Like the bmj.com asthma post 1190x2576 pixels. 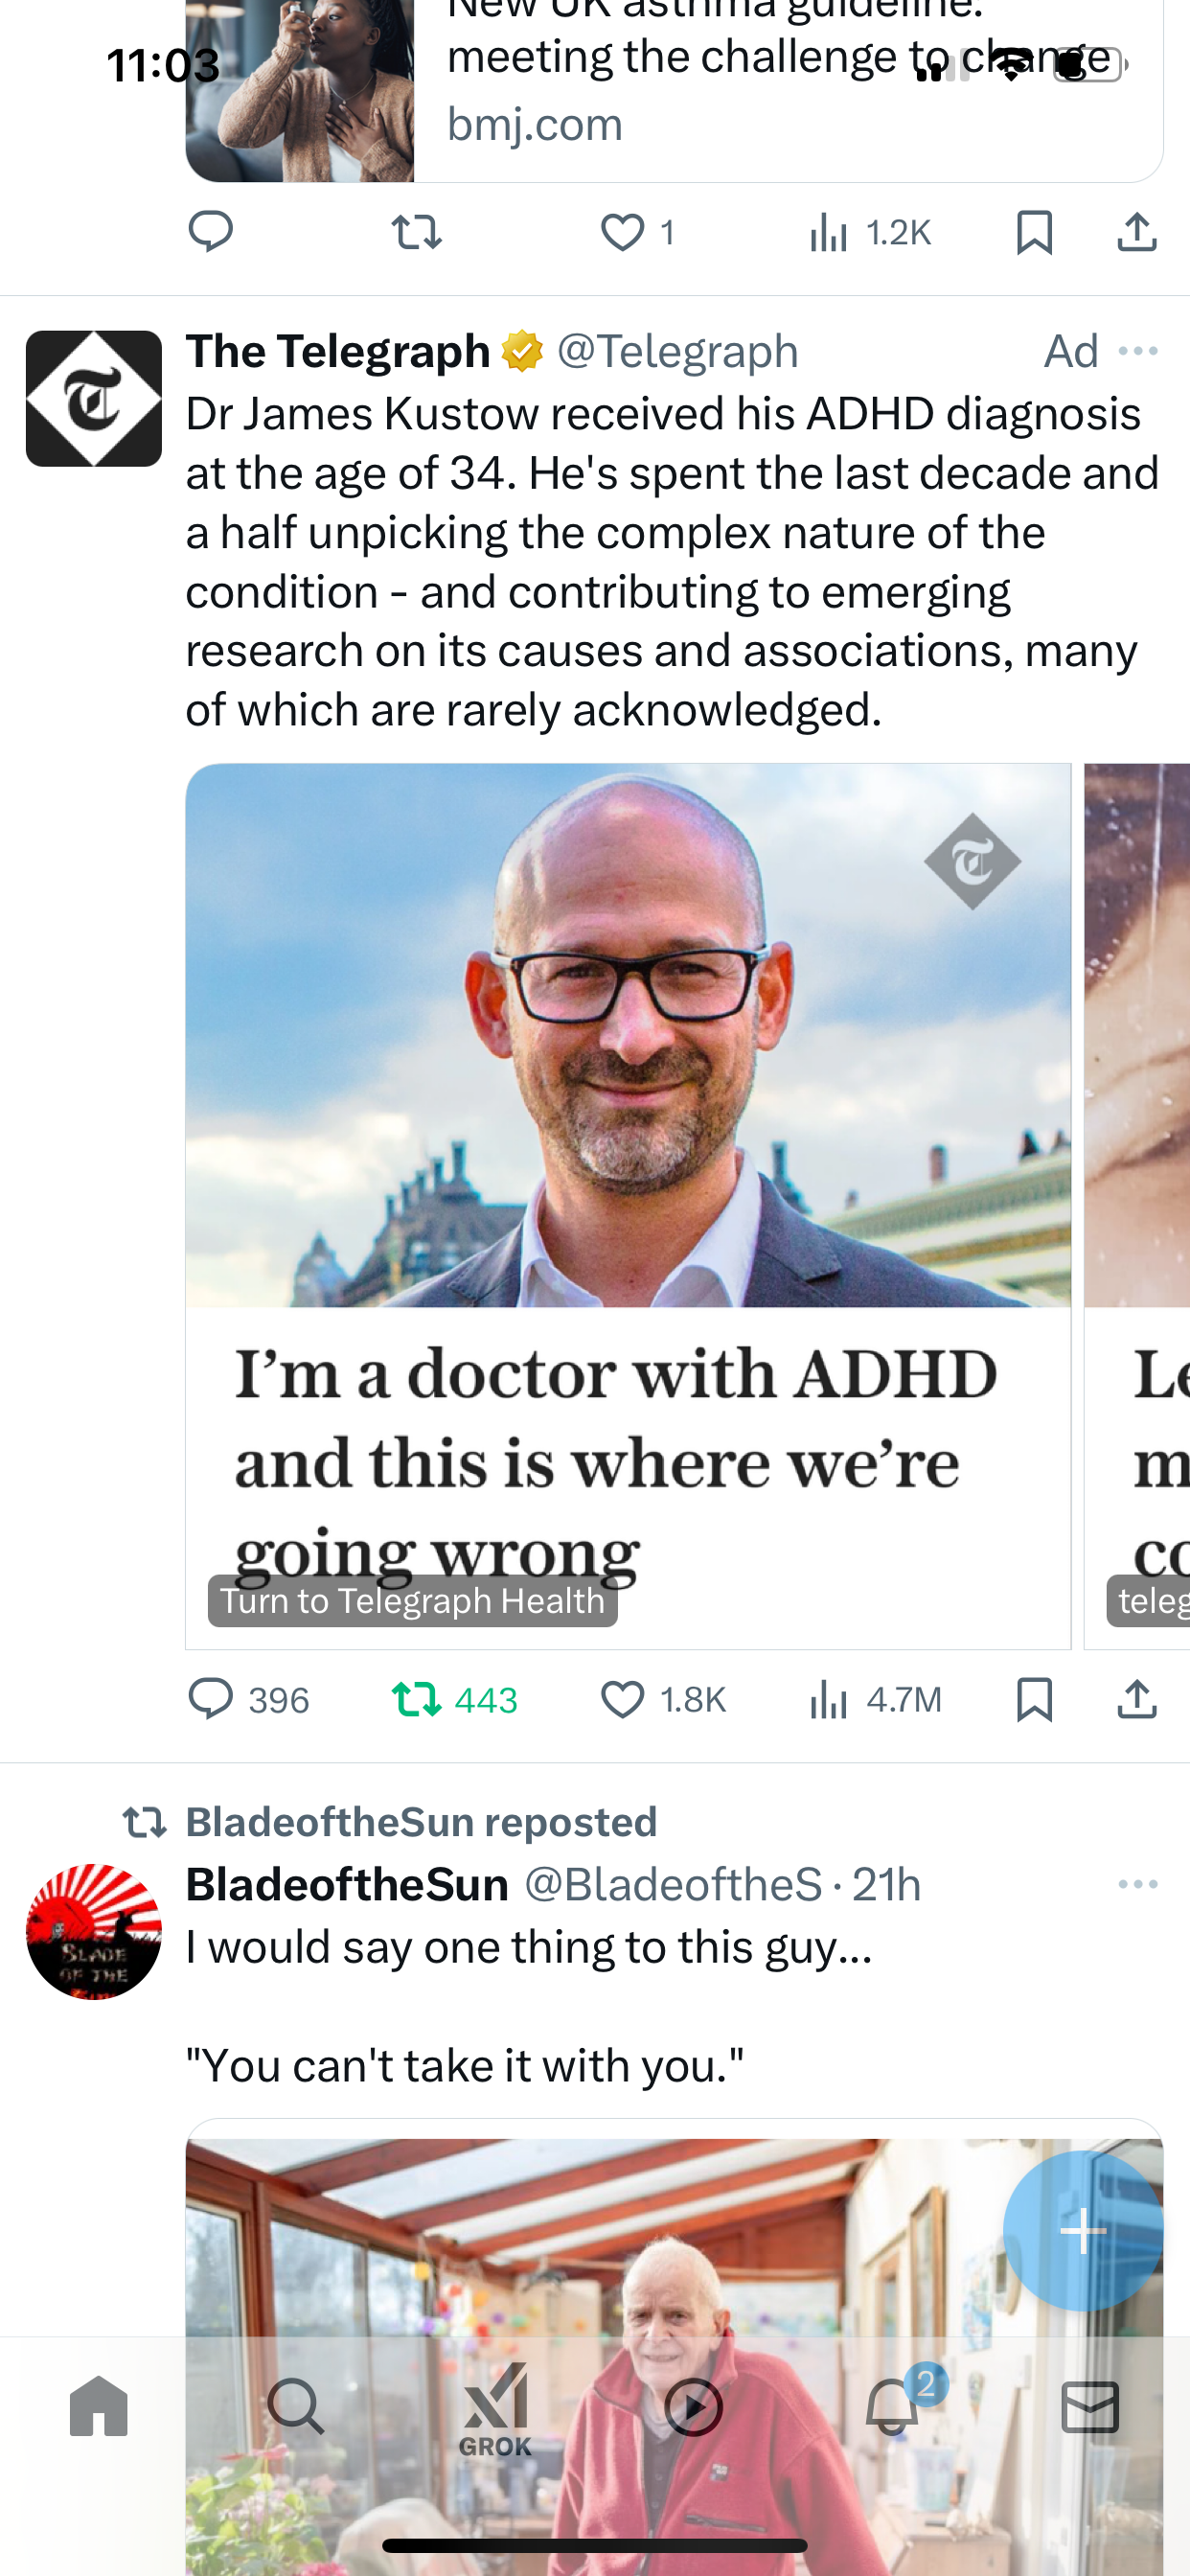coord(637,232)
